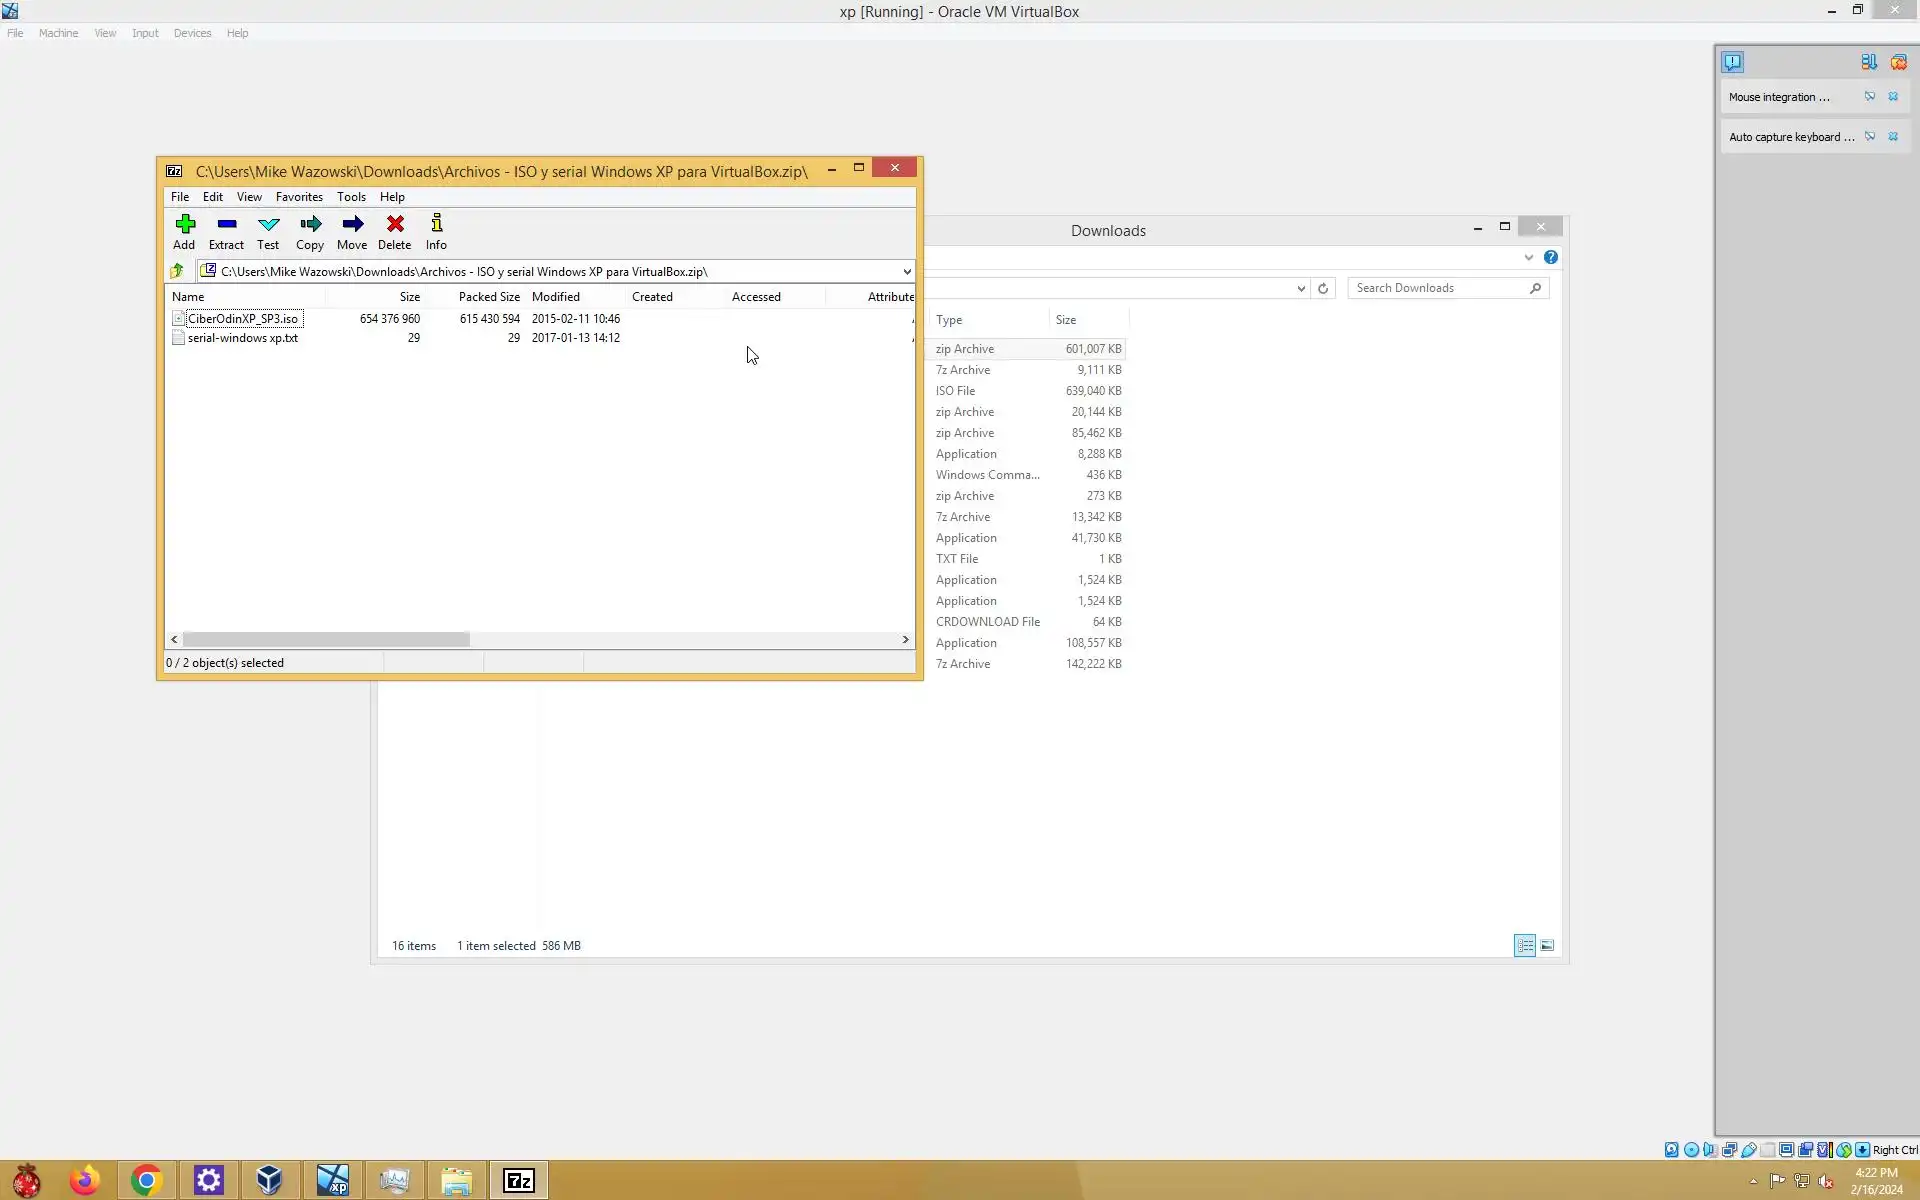
Task: Open the Info toolbar icon
Action: coord(437,224)
